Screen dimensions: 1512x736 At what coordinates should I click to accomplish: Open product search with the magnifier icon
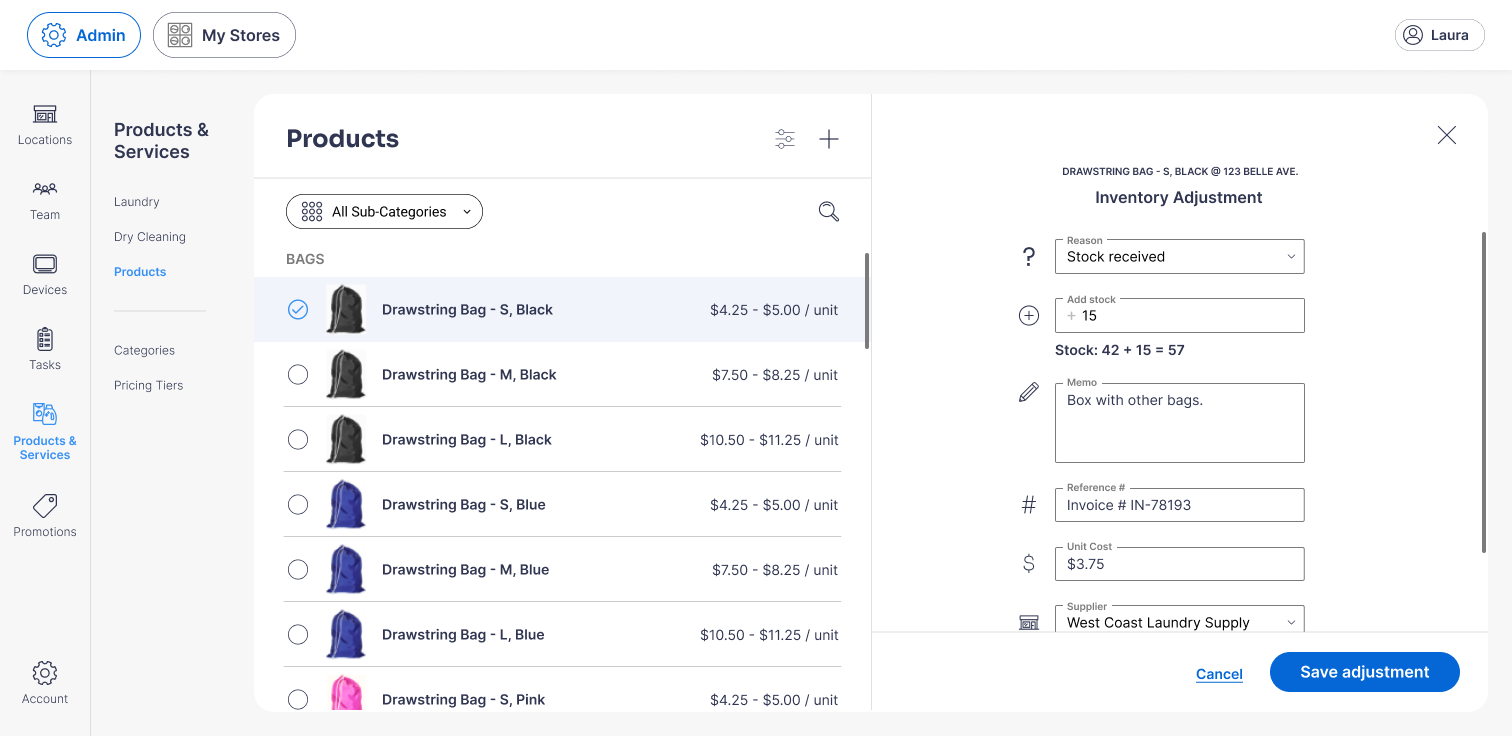828,211
